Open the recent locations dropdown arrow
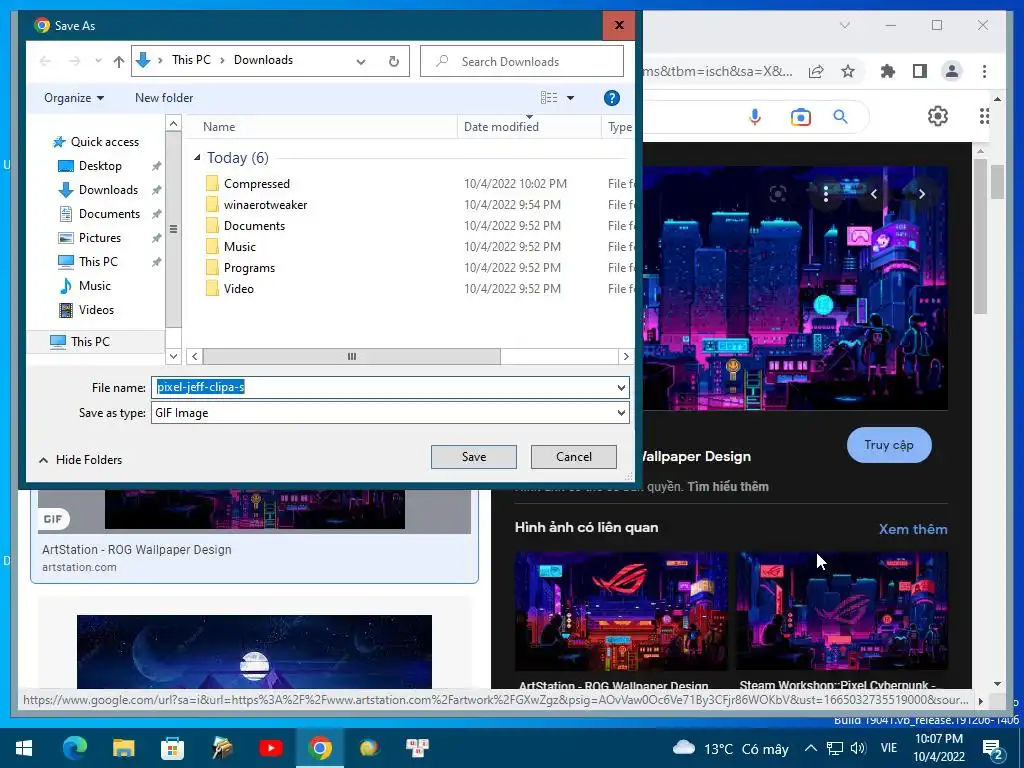This screenshot has height=768, width=1024. click(x=98, y=61)
